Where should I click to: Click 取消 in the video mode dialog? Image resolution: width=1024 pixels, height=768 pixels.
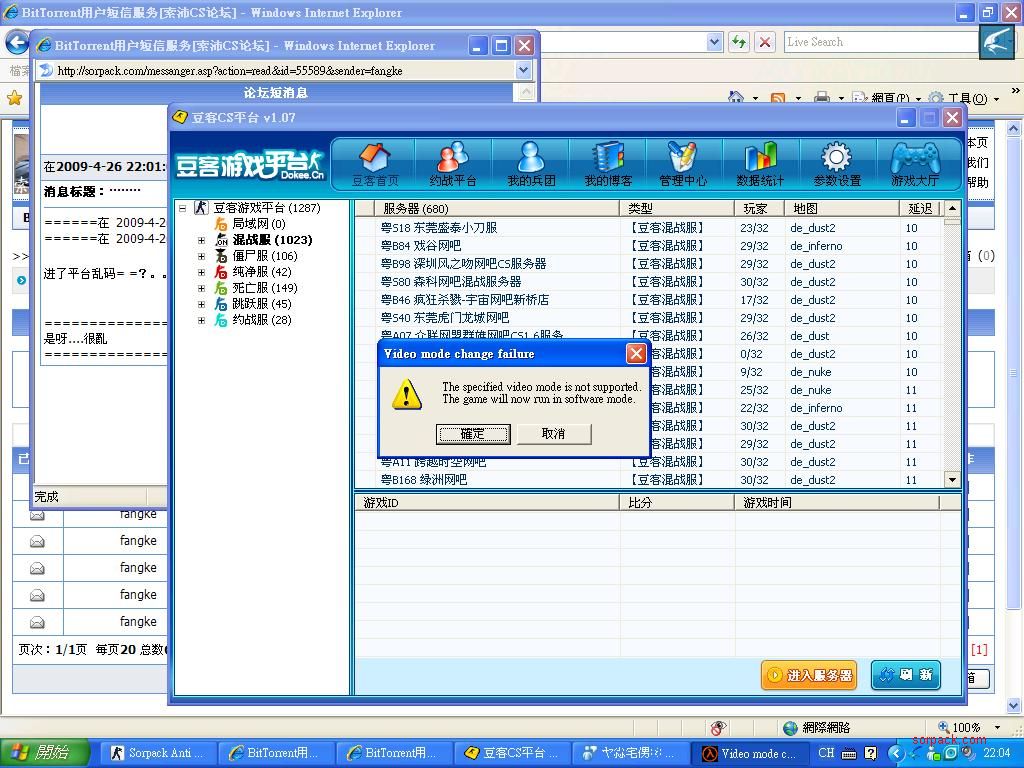pyautogui.click(x=553, y=434)
